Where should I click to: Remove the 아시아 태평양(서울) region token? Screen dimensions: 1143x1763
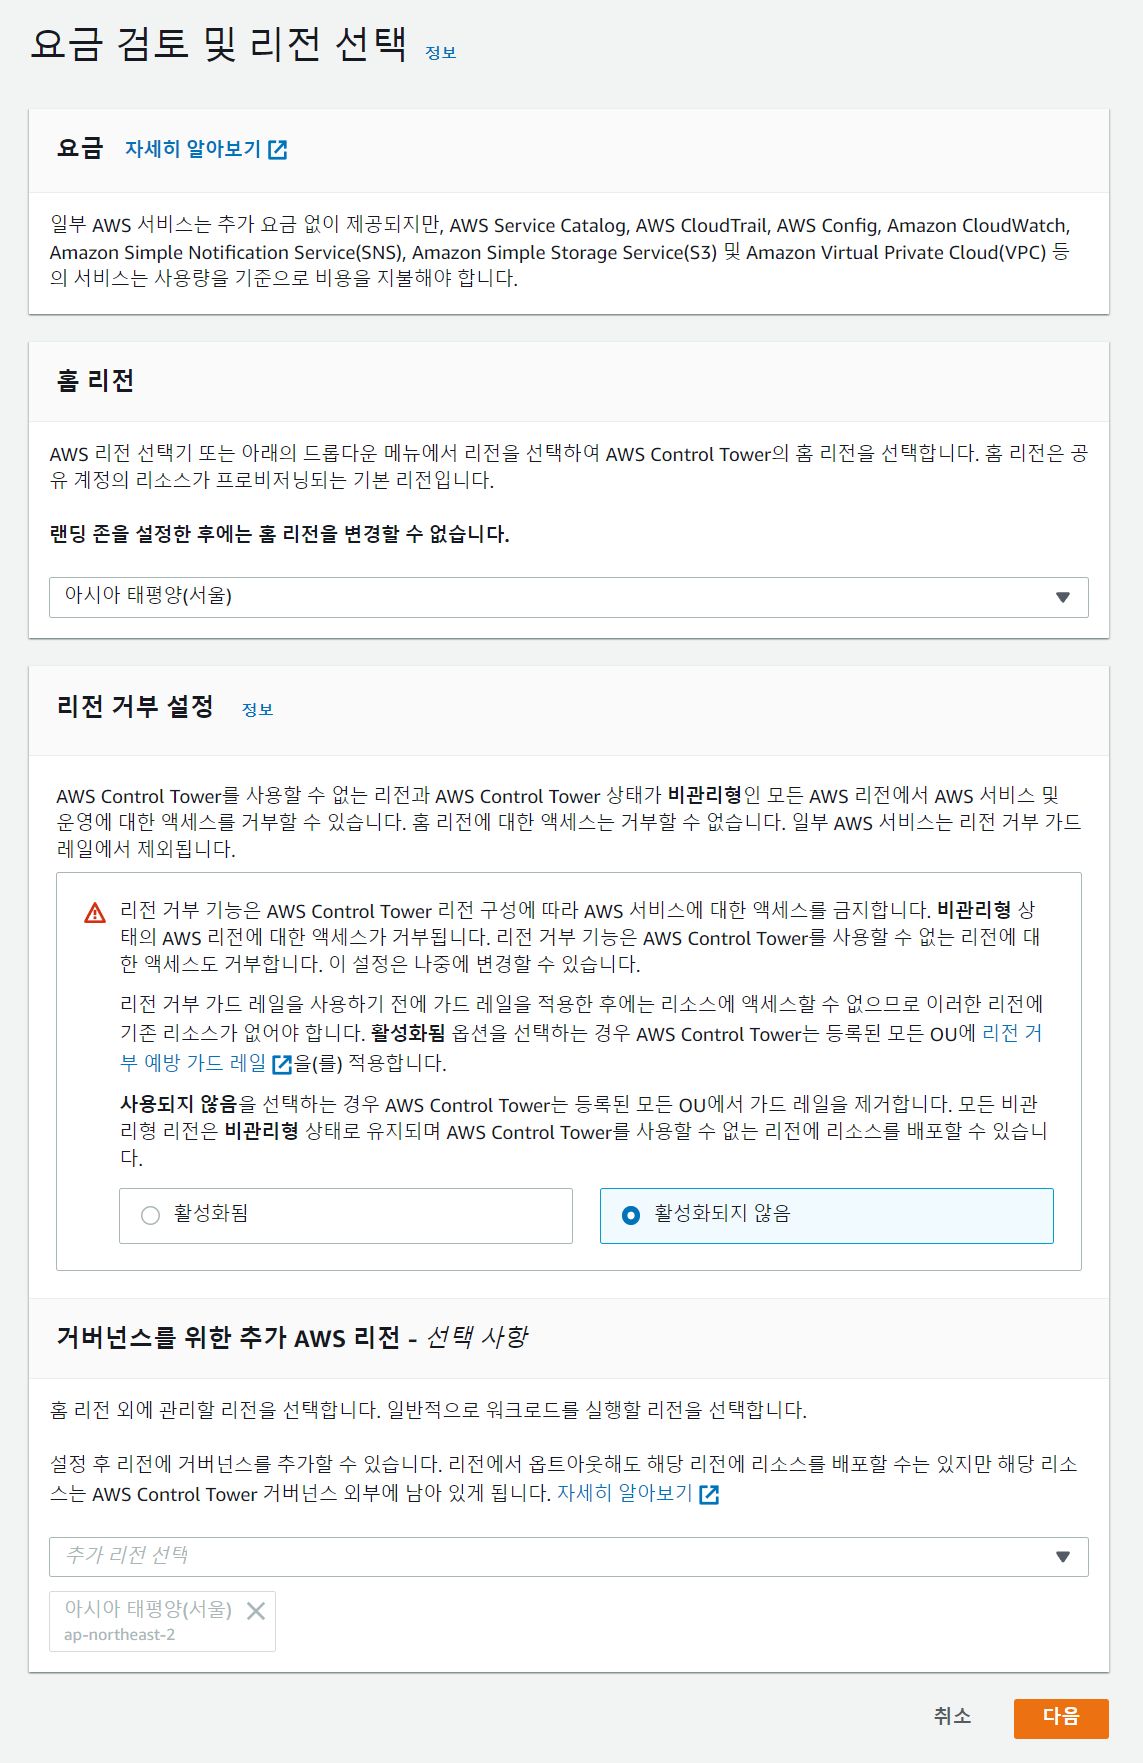tap(256, 1610)
